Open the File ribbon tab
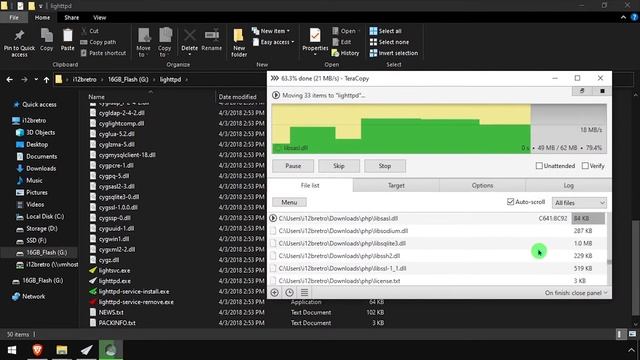This screenshot has height=360, width=640. [x=14, y=18]
